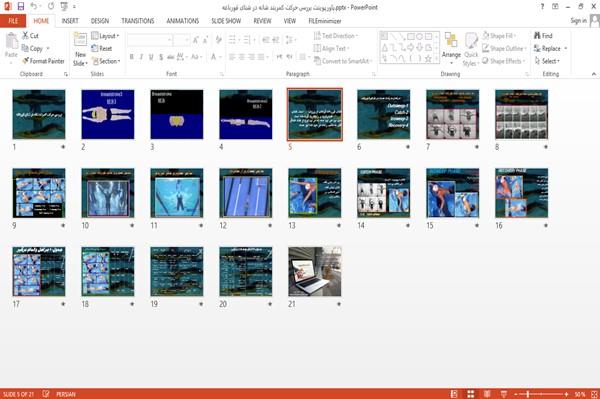Click the zoom slider in status bar
Viewport: 600px width, 399px height.
(x=541, y=394)
